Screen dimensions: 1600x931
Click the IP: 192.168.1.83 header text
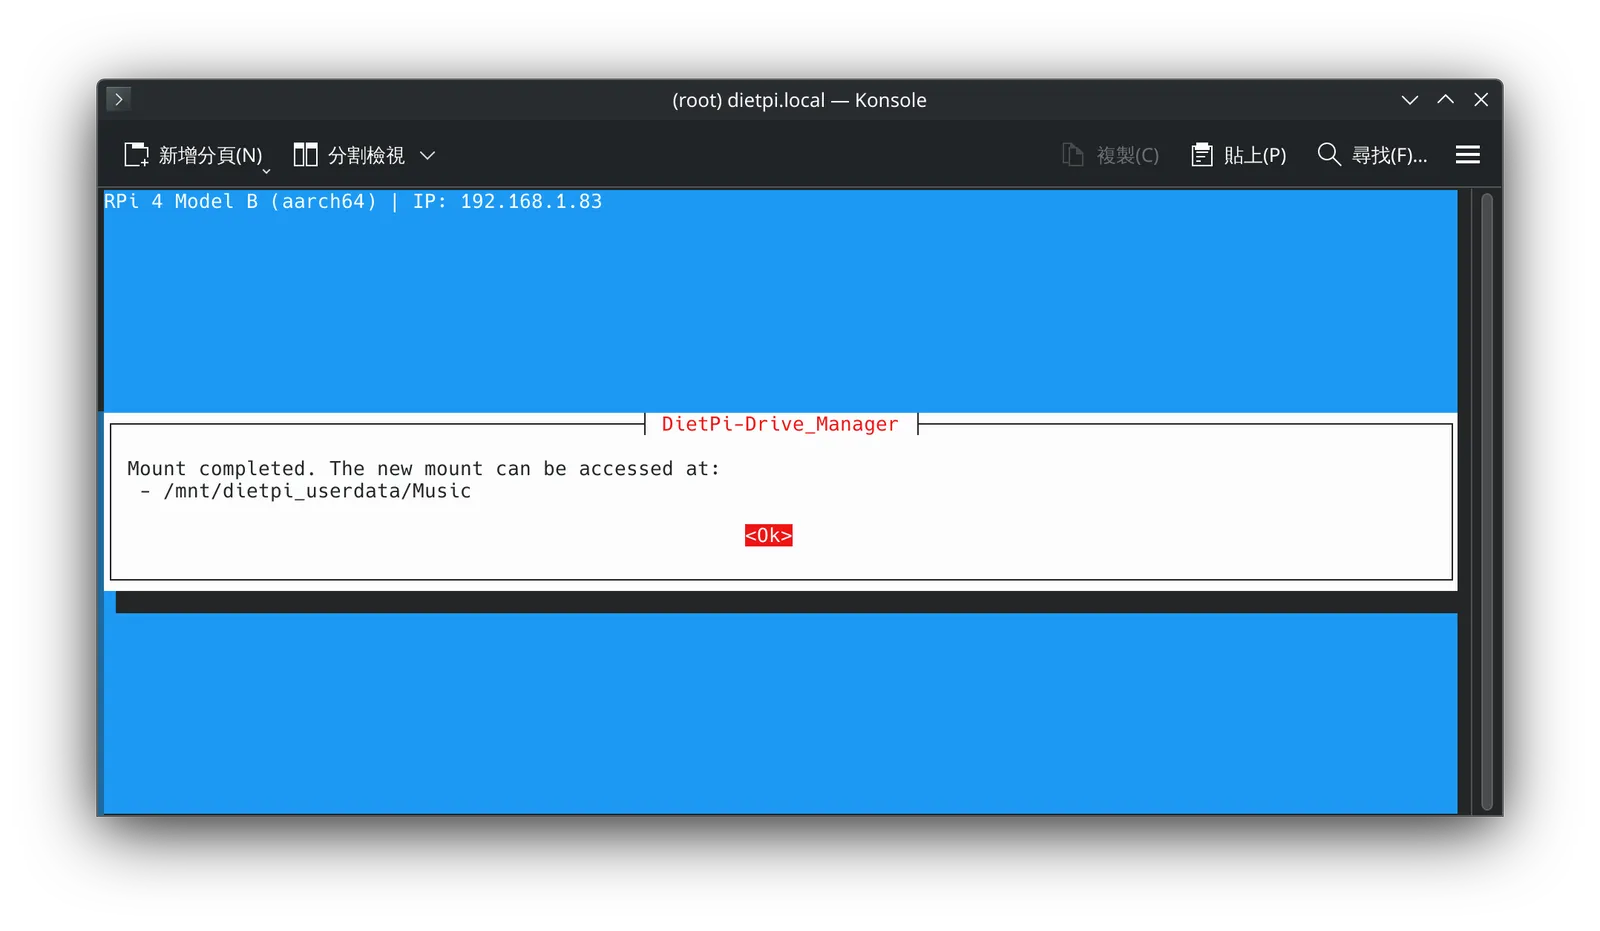coord(507,201)
